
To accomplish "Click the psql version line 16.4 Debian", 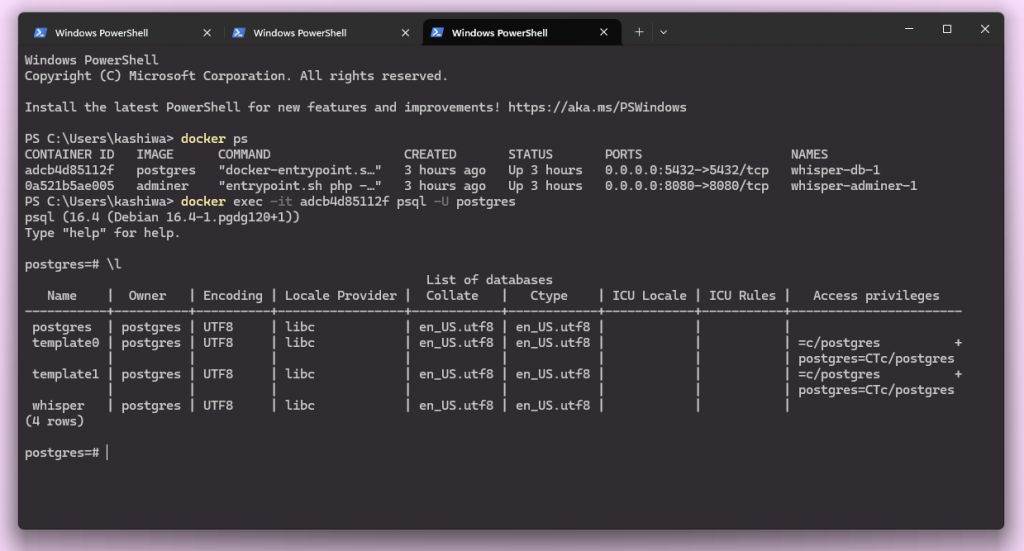I will click(162, 217).
